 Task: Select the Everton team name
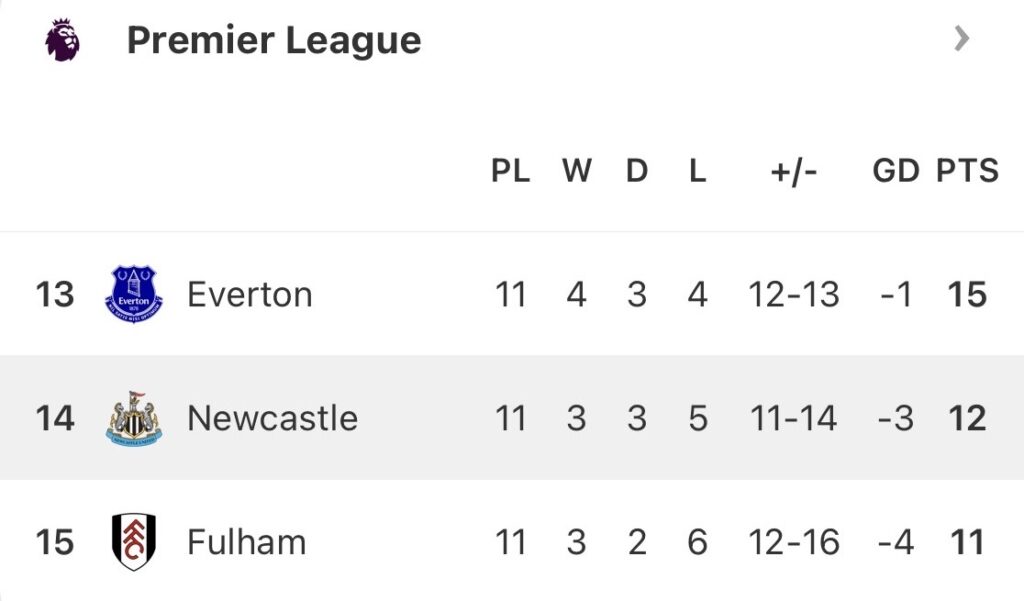coord(250,295)
